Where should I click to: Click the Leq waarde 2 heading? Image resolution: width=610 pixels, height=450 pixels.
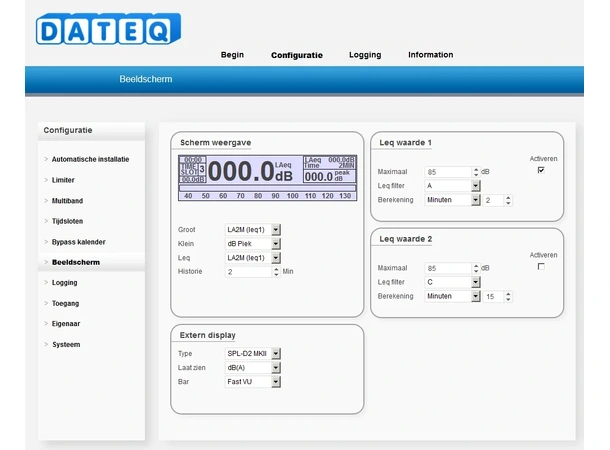(405, 239)
